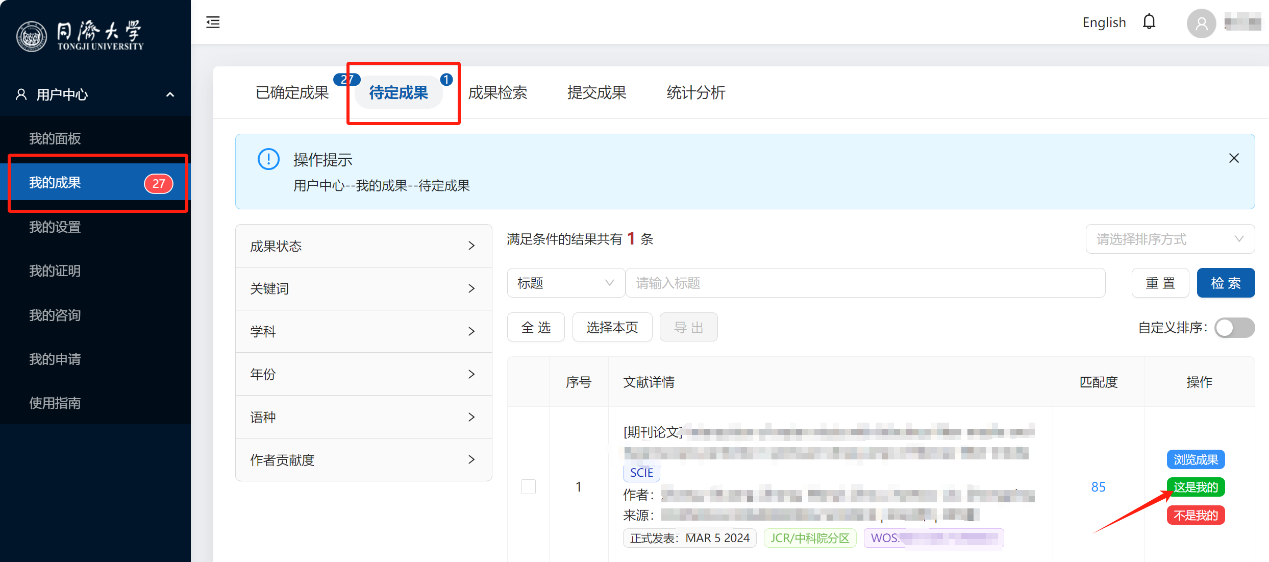The image size is (1269, 562).
Task: Open the user avatar menu
Action: pyautogui.click(x=1201, y=23)
